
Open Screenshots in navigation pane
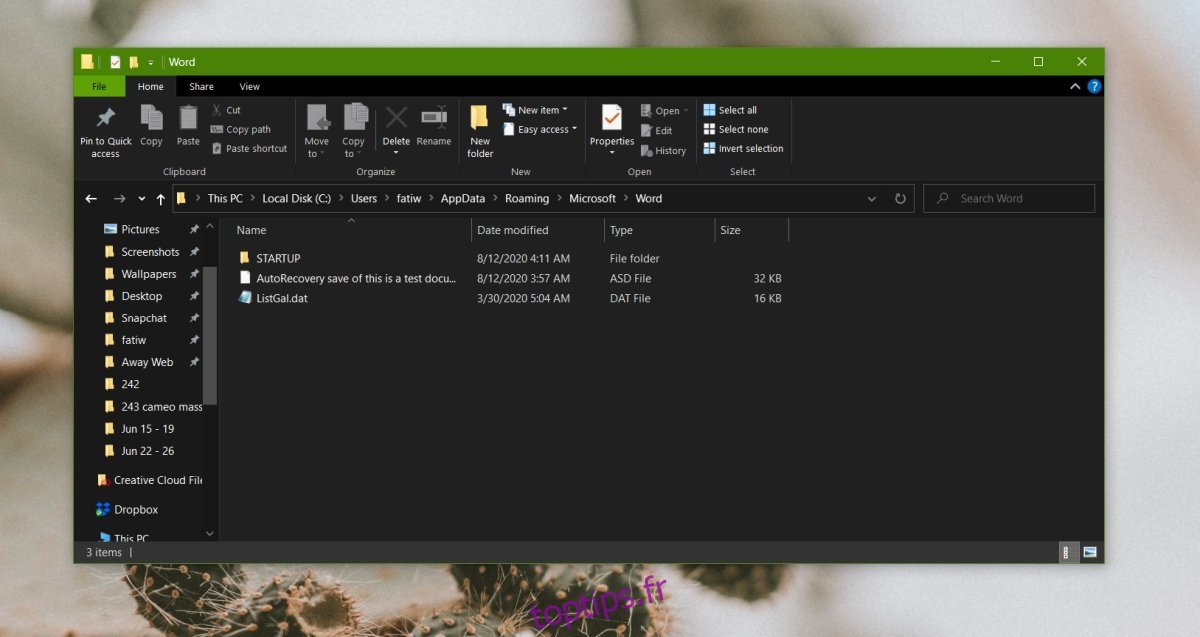click(x=150, y=252)
